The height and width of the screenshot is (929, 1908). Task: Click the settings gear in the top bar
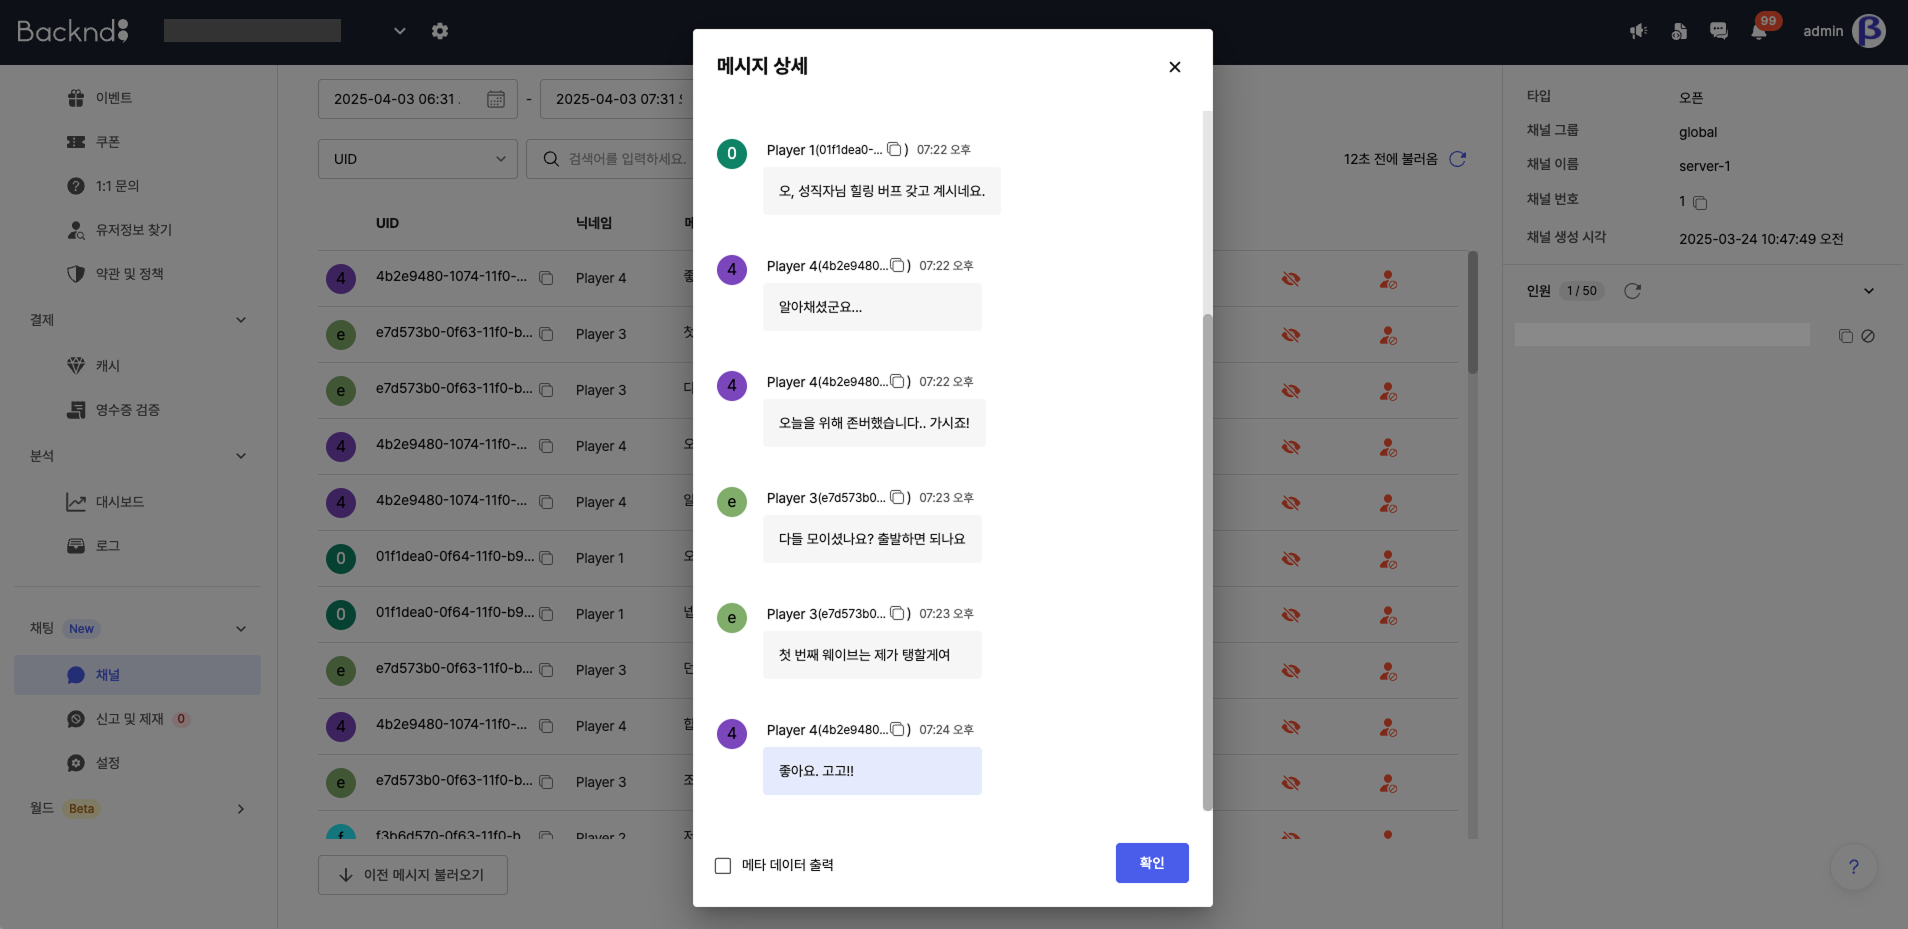(x=439, y=31)
